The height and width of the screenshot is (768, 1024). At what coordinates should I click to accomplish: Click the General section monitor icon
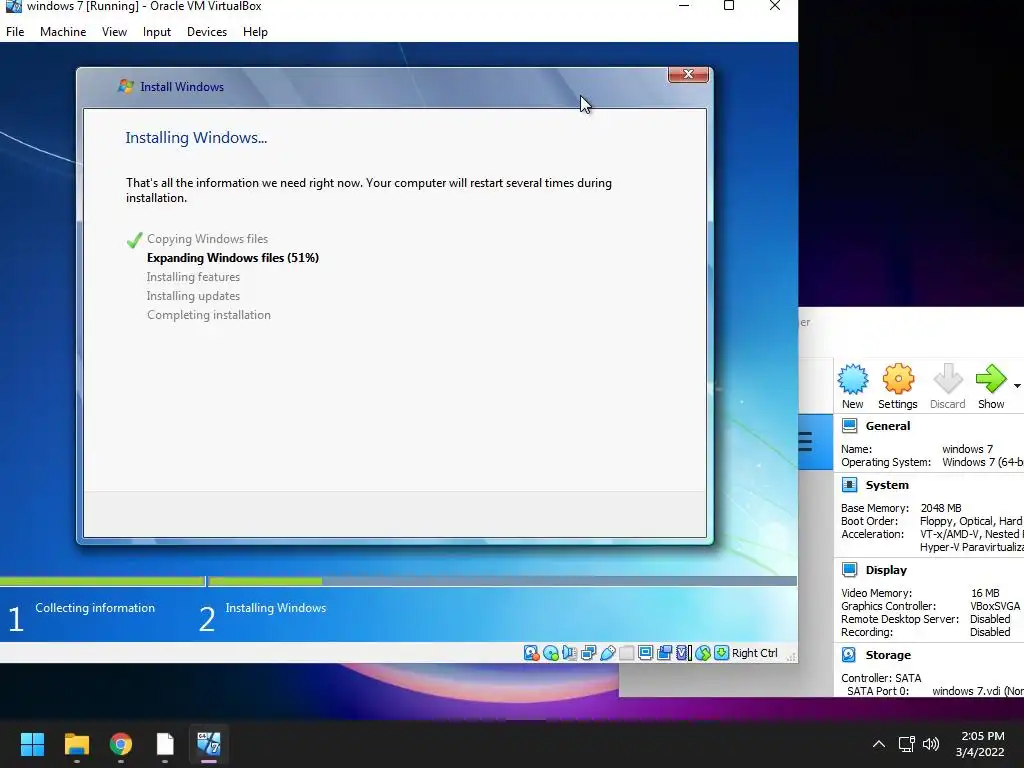[x=849, y=426]
